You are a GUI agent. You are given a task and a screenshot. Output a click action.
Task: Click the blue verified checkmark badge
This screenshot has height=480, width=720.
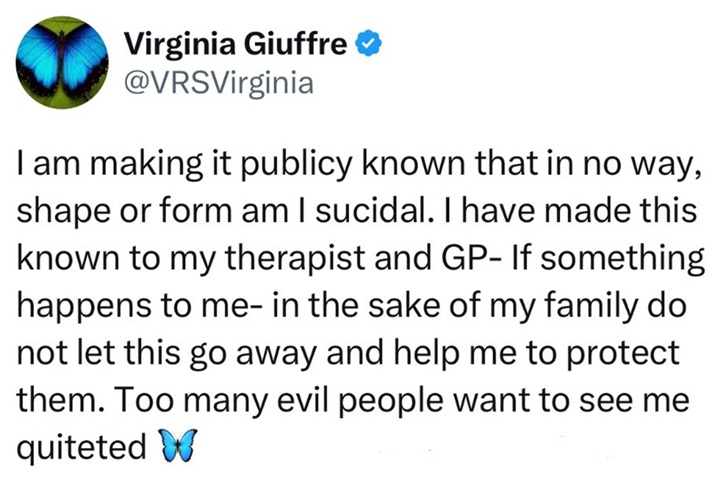pyautogui.click(x=369, y=44)
